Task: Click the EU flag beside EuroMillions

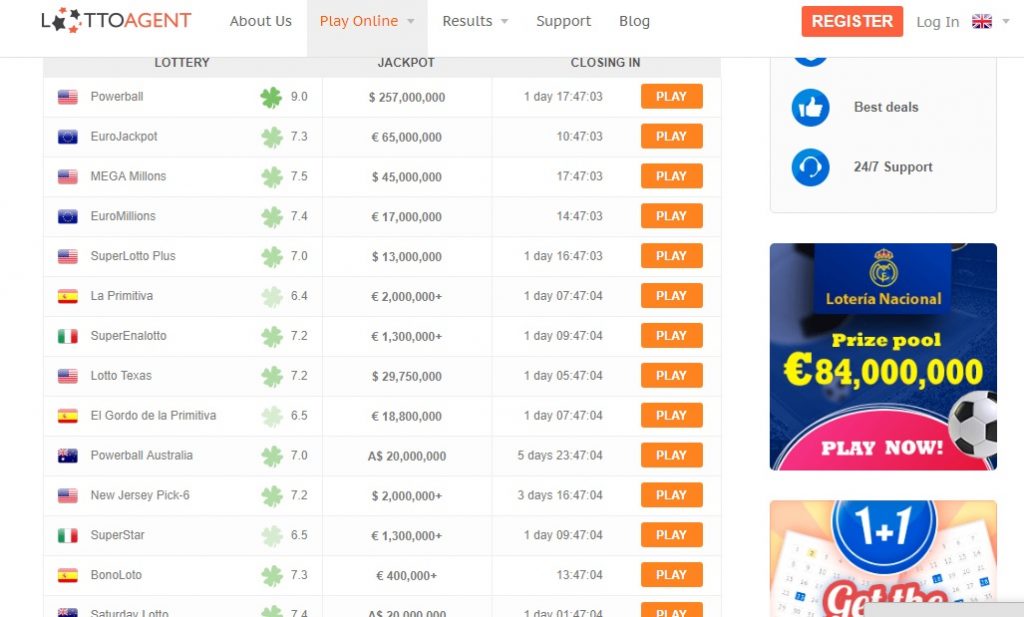Action: 67,217
